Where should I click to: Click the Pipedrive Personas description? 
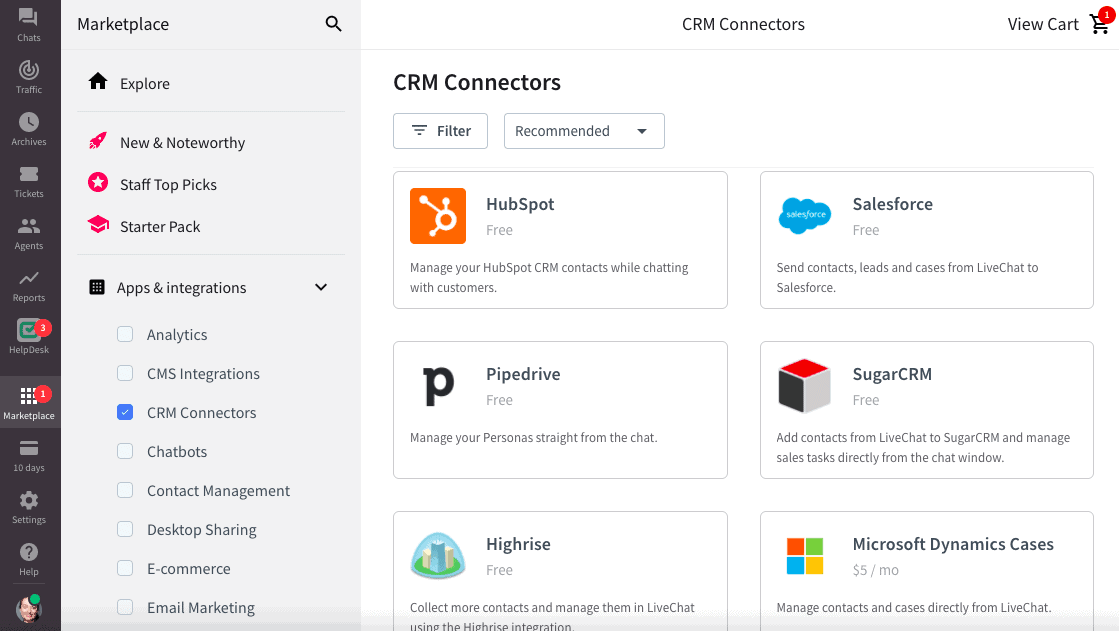click(x=533, y=438)
